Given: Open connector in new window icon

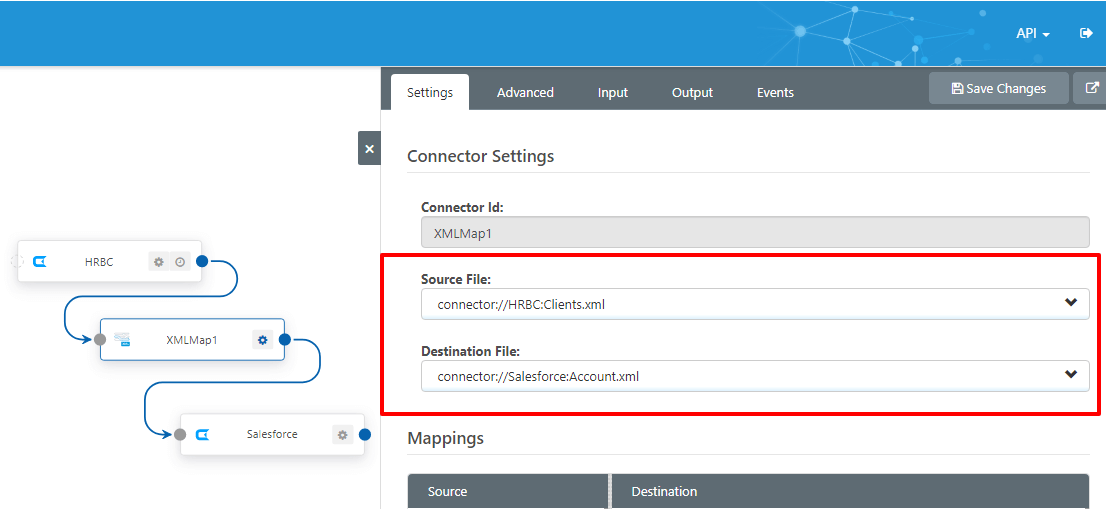Looking at the screenshot, I should click(x=1089, y=88).
